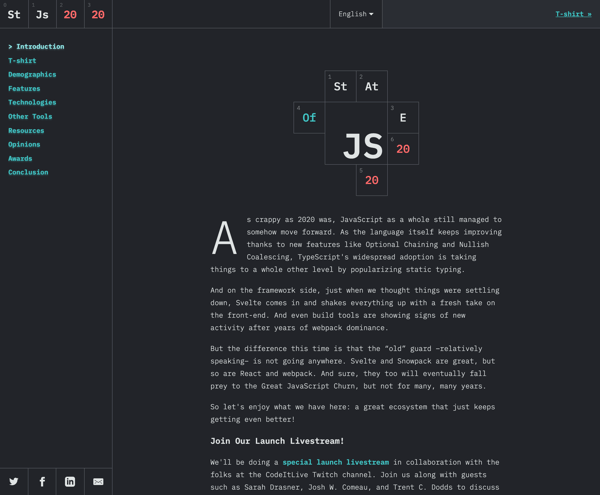Viewport: 600px width, 495px height.
Task: Open the English language dropdown
Action: point(356,14)
